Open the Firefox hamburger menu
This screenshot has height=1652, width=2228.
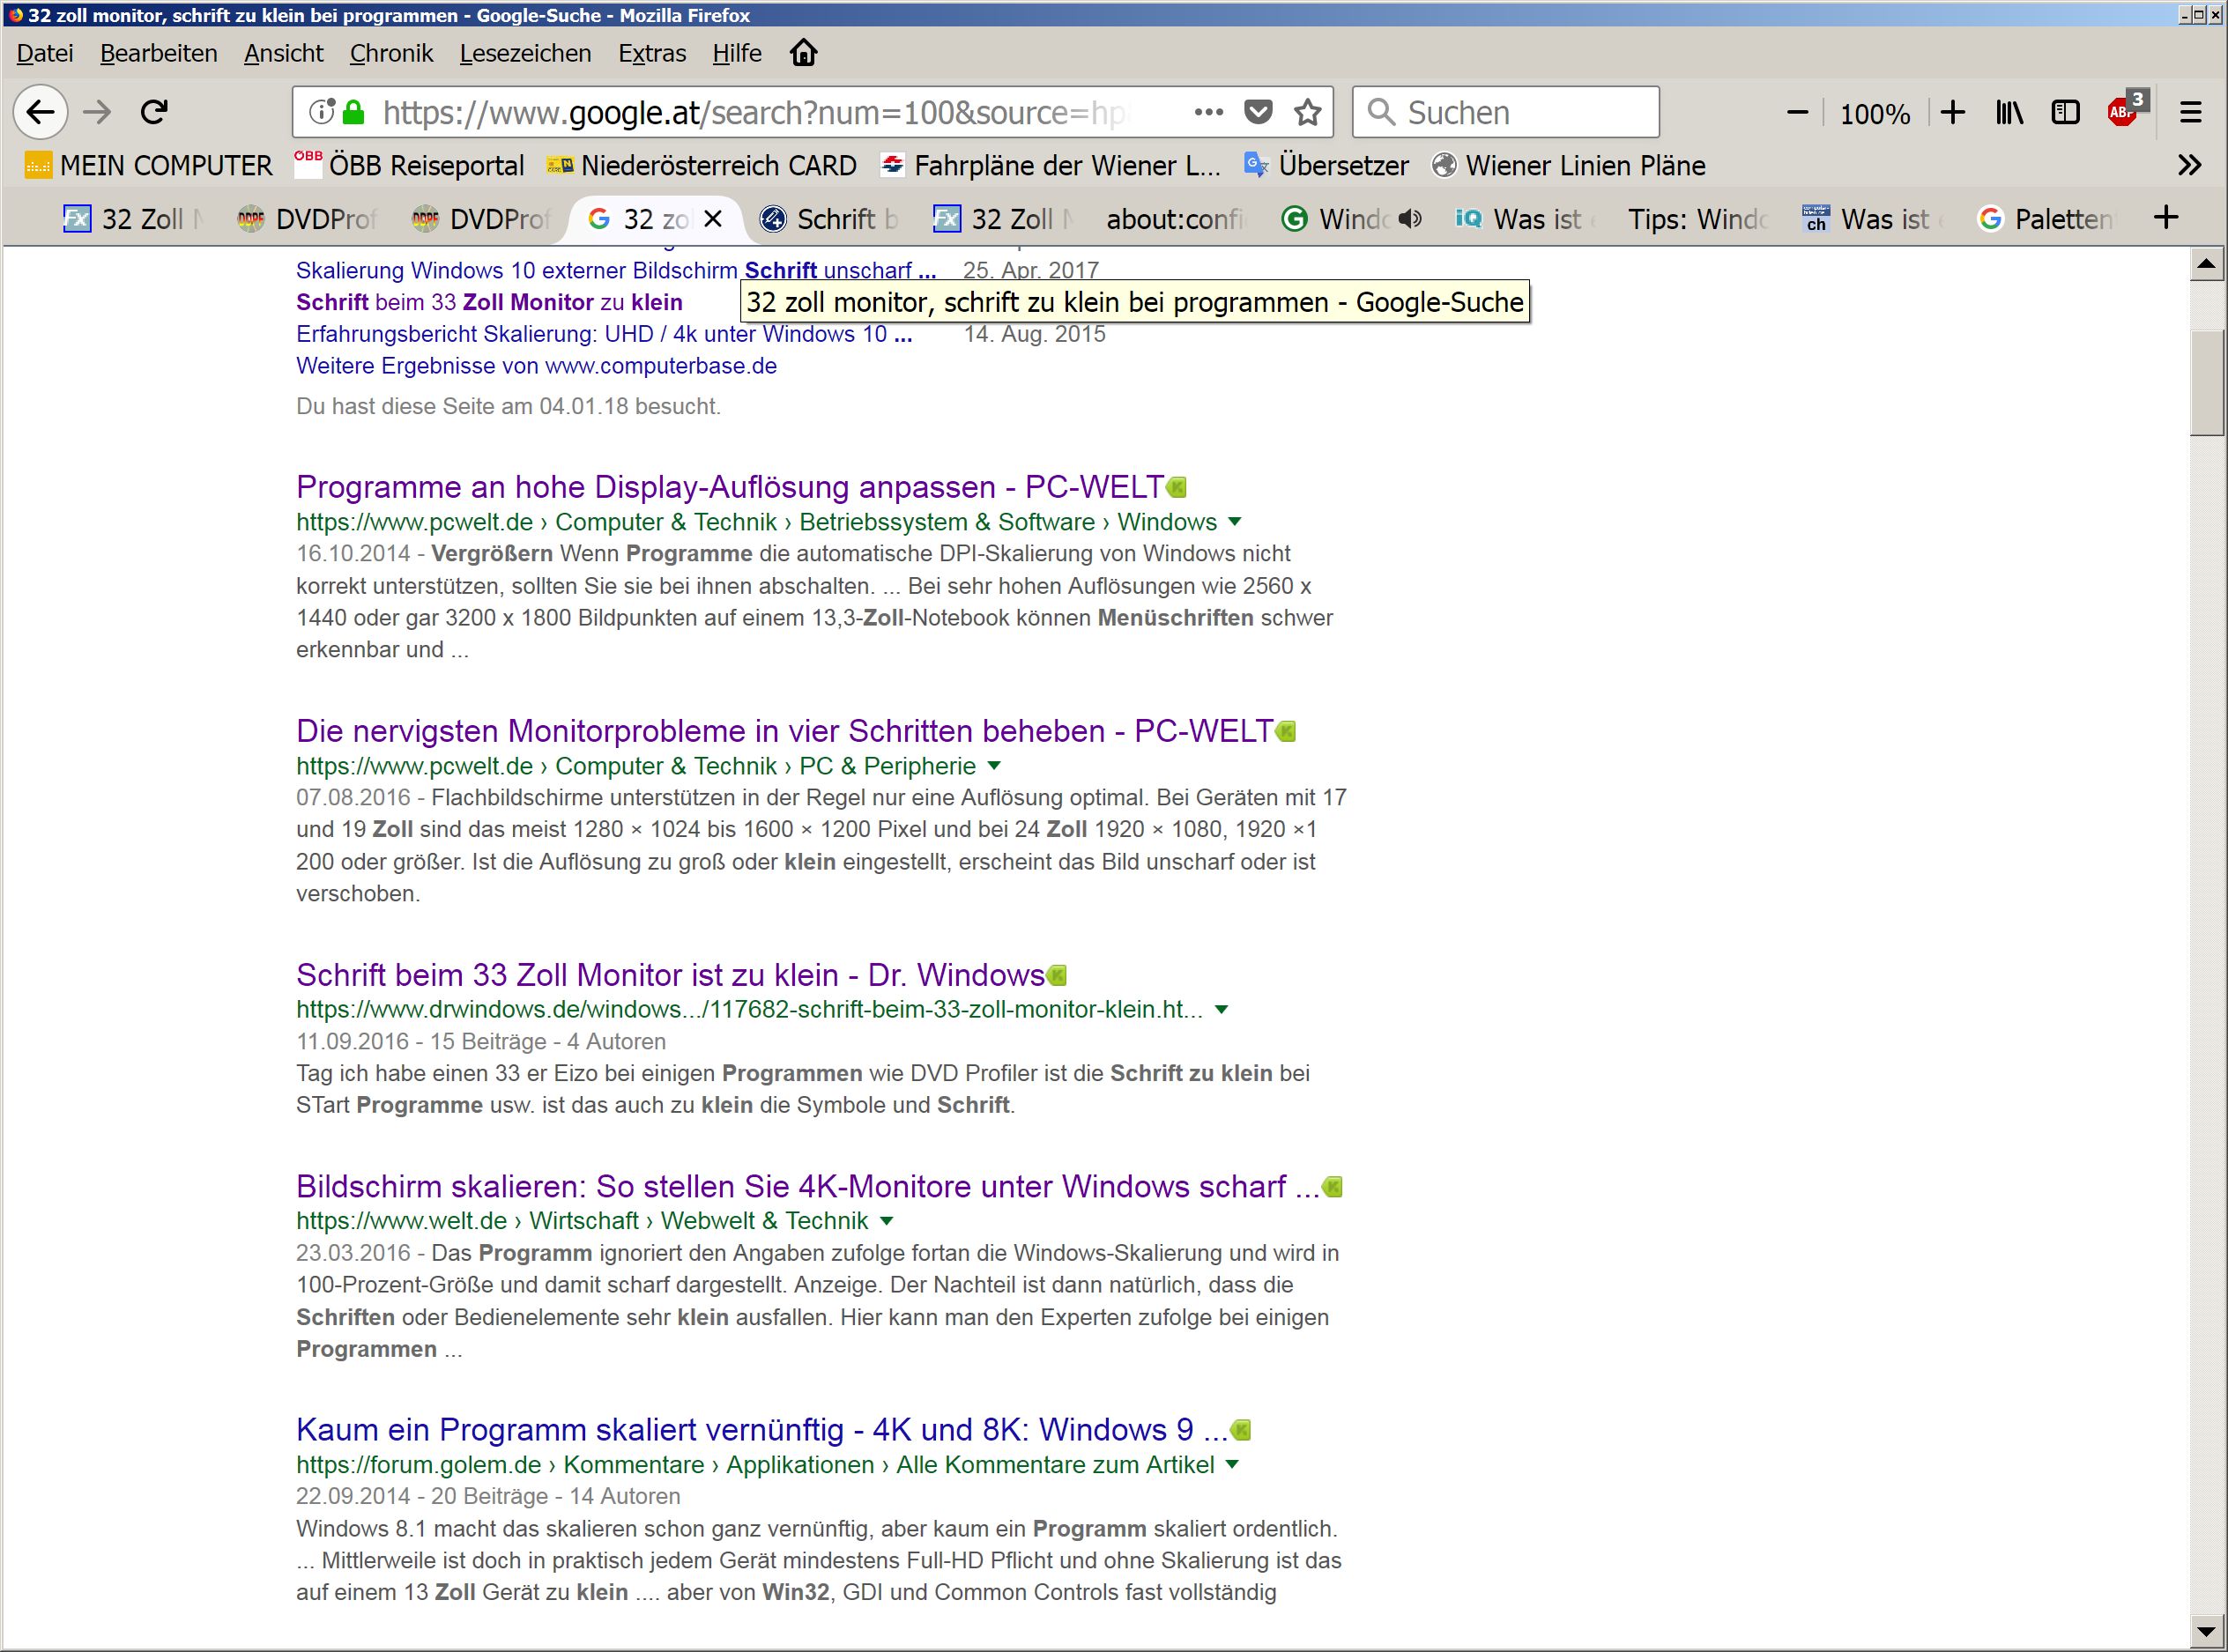point(2190,112)
